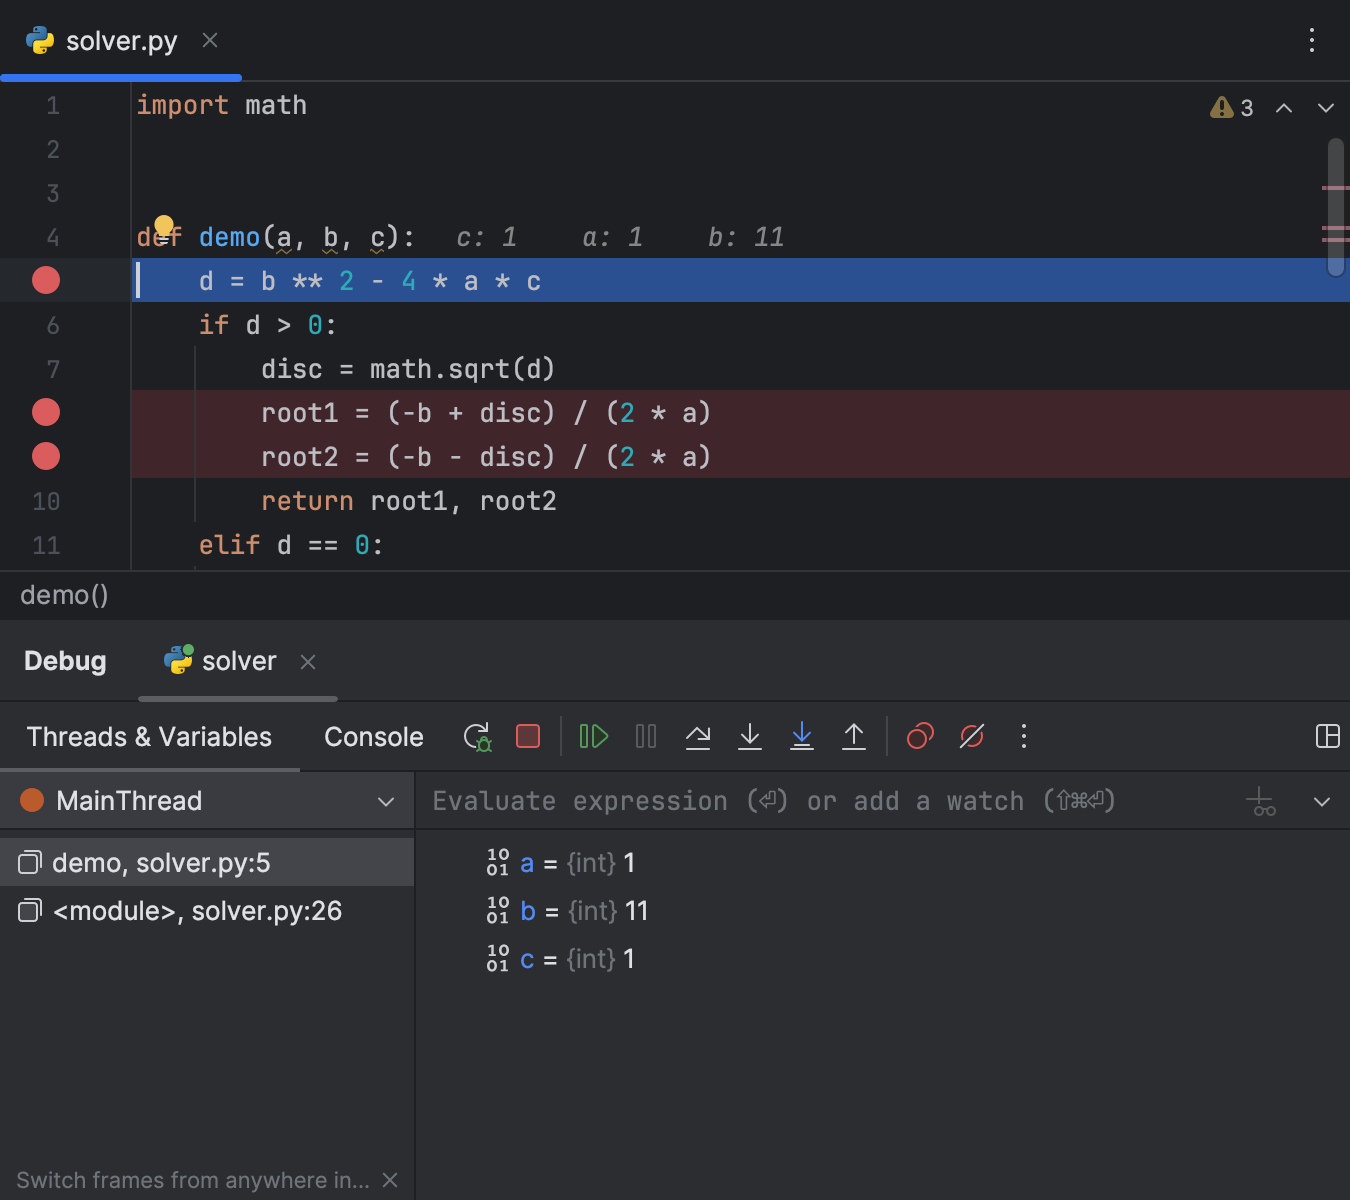Viewport: 1350px width, 1200px height.
Task: Open the debug toolbar overflow menu
Action: point(1023,737)
